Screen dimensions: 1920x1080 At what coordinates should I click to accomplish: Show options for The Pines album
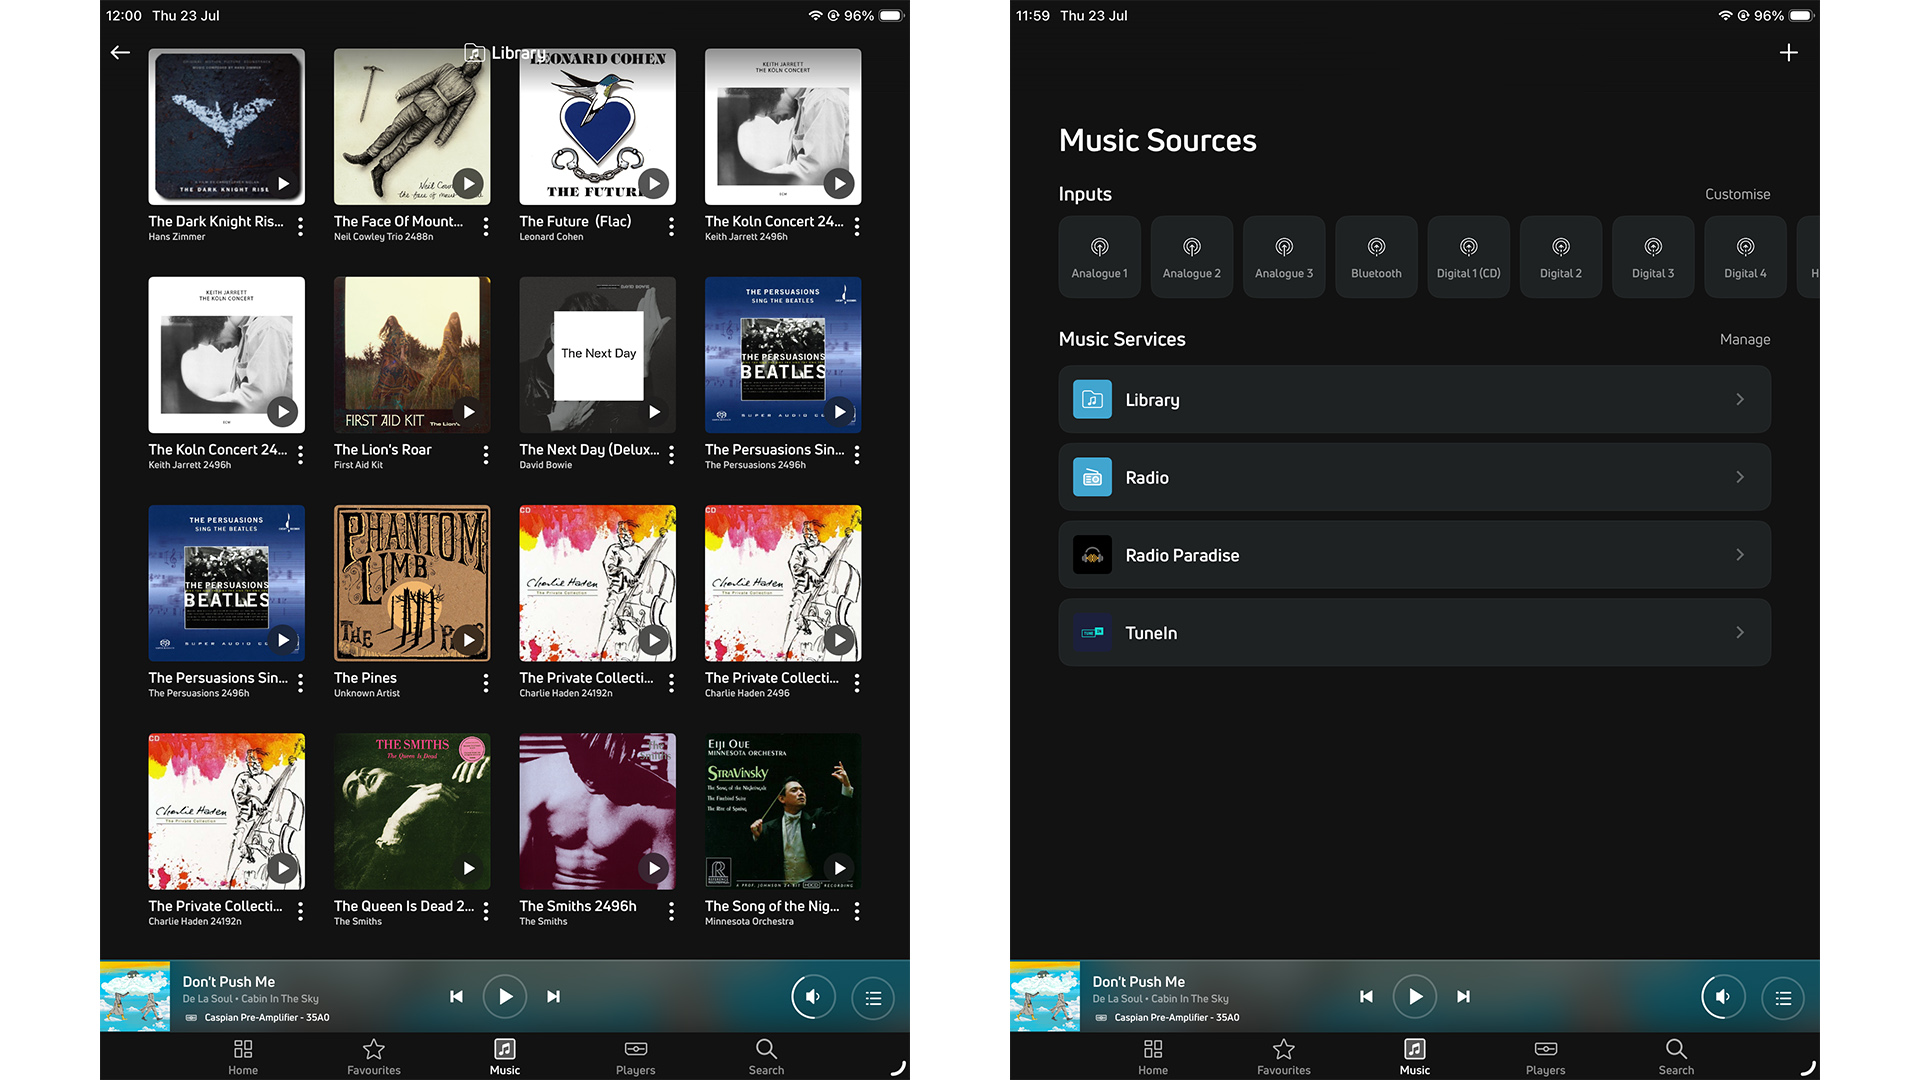pos(486,683)
